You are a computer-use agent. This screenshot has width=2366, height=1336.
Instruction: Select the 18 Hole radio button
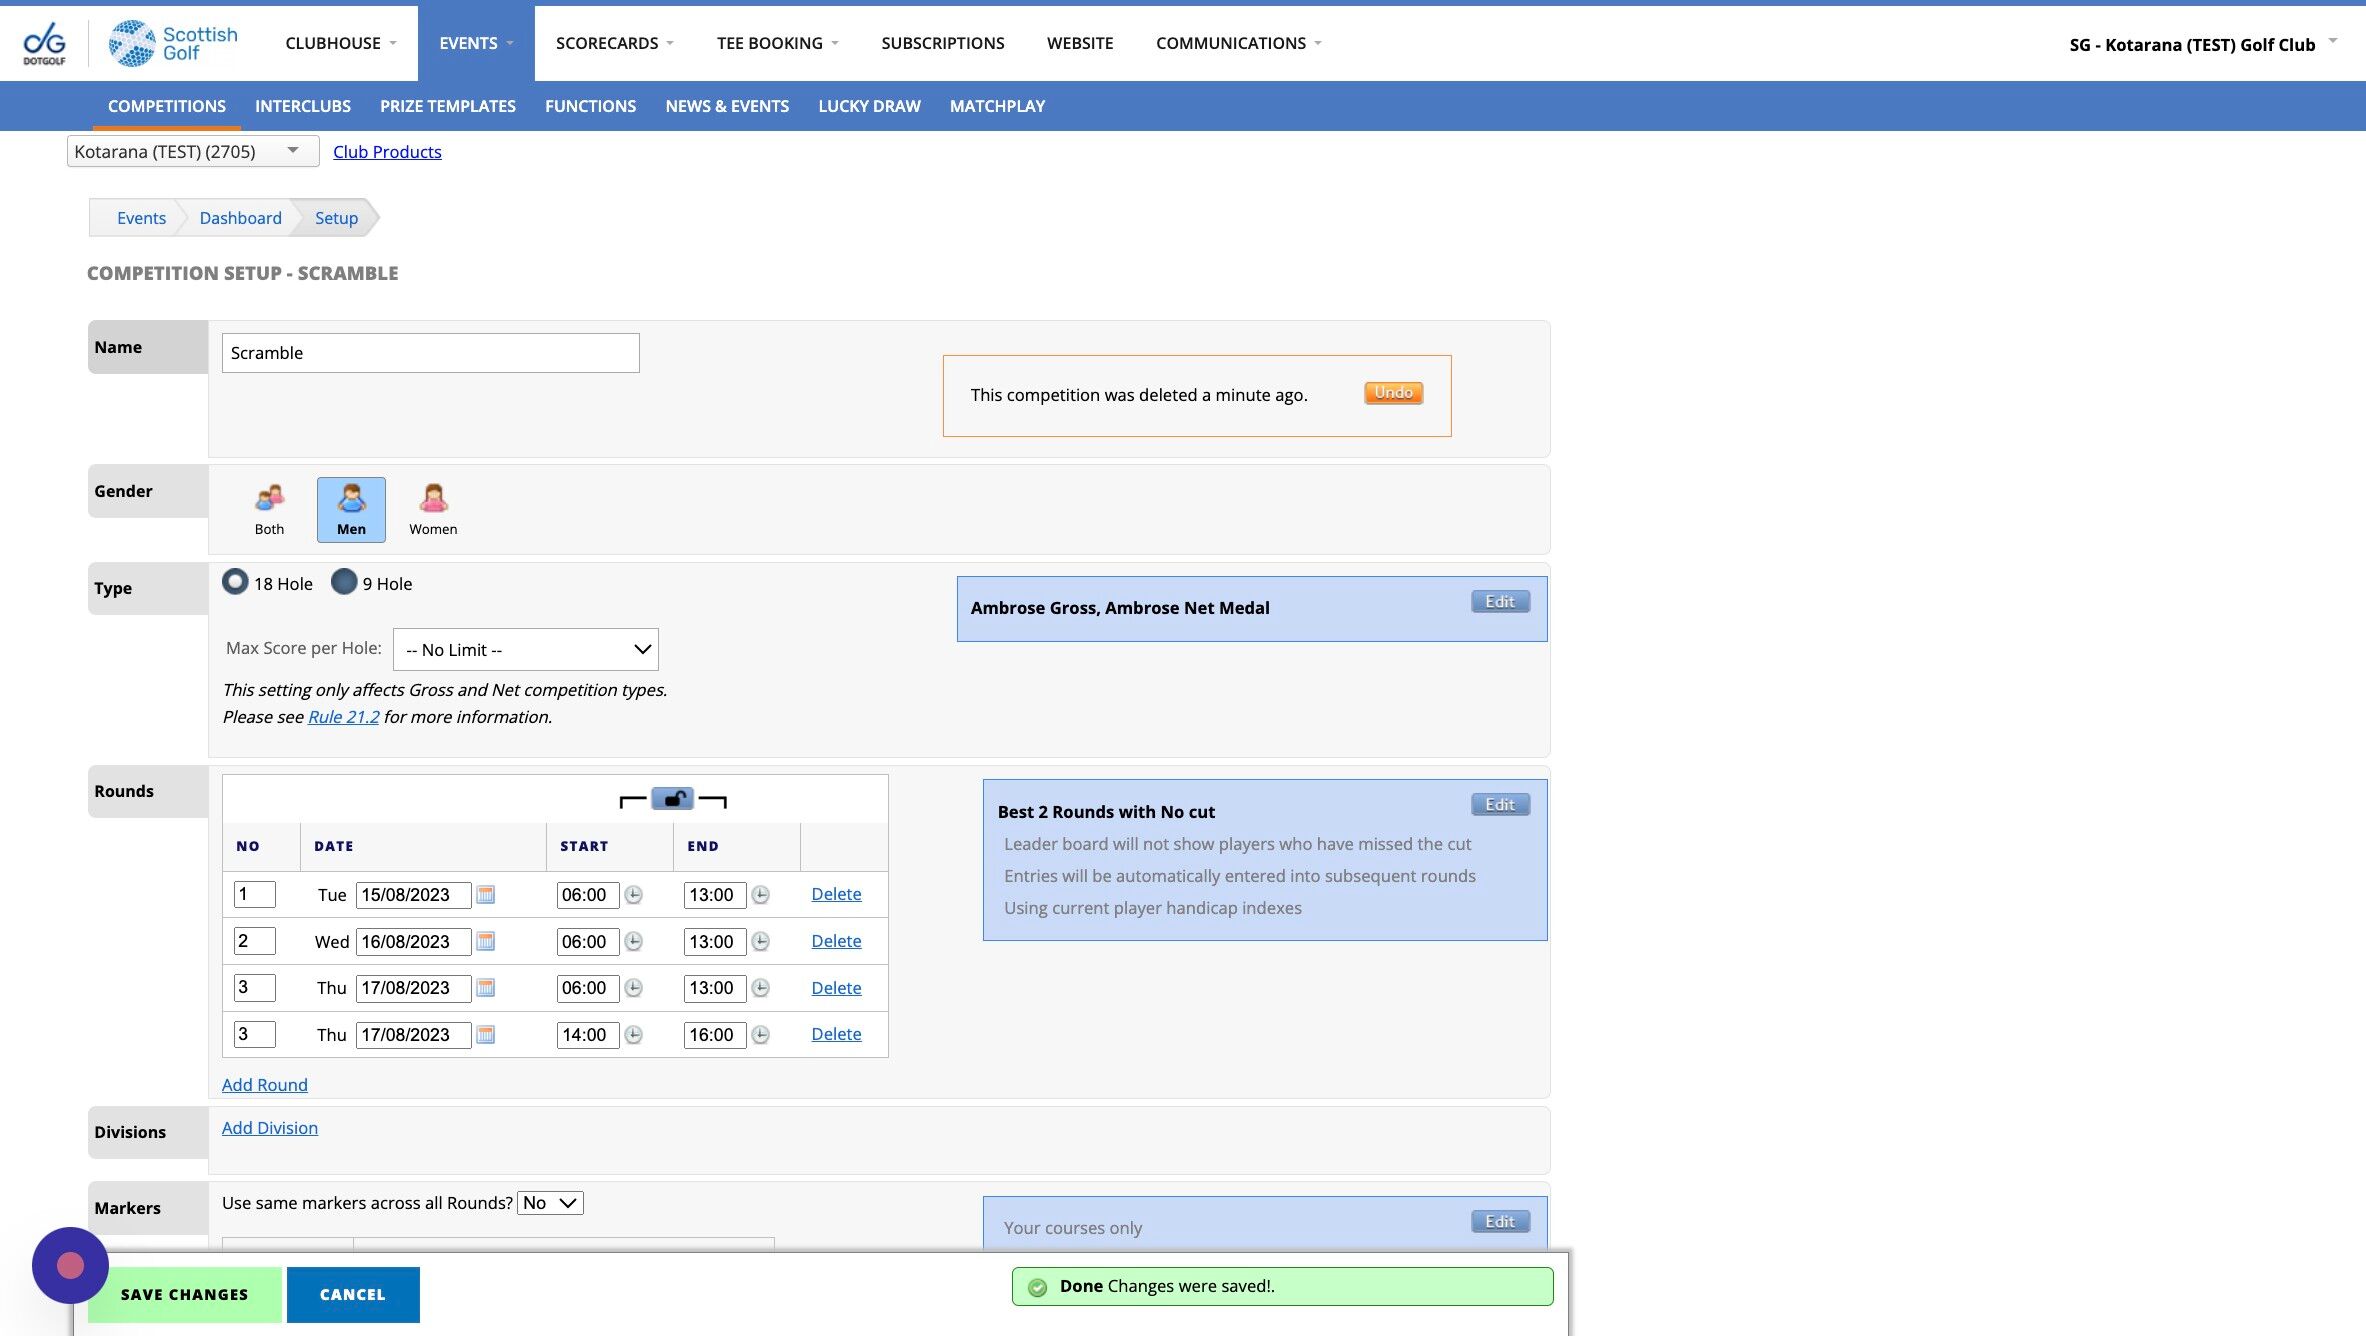tap(235, 582)
